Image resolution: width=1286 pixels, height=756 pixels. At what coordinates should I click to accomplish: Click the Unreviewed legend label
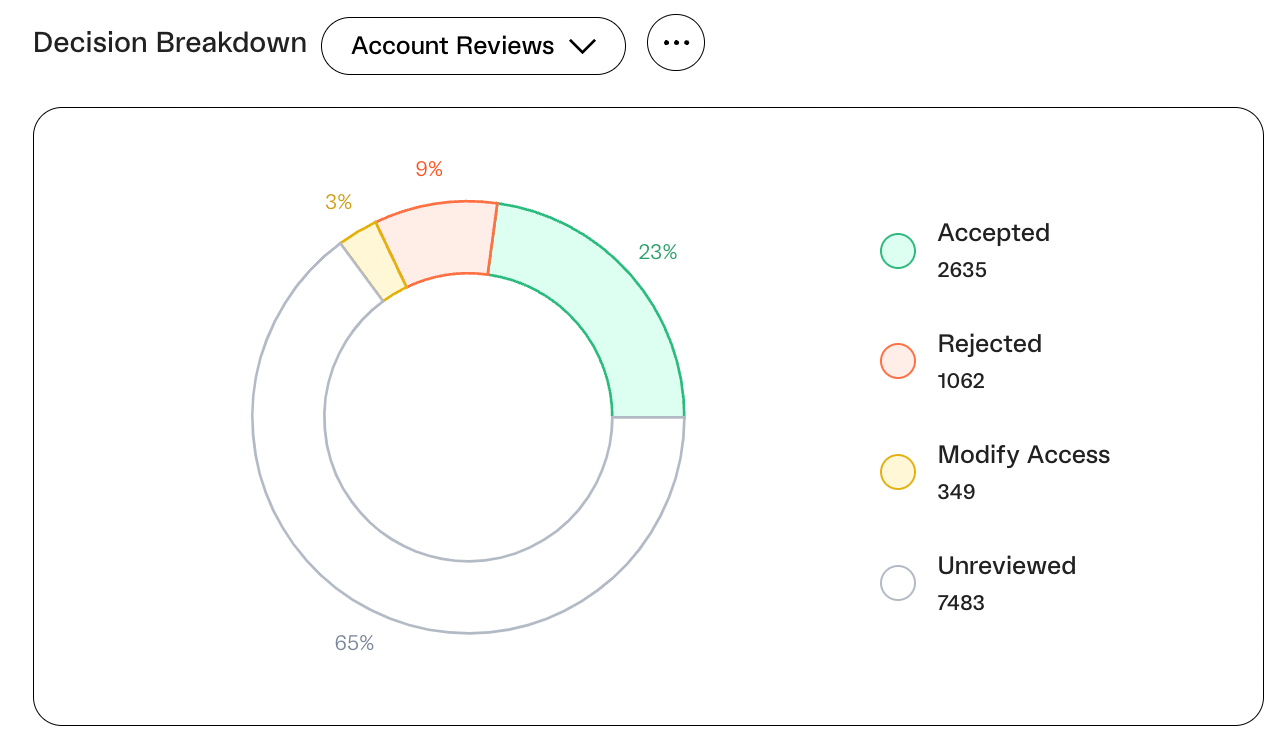(x=1006, y=566)
